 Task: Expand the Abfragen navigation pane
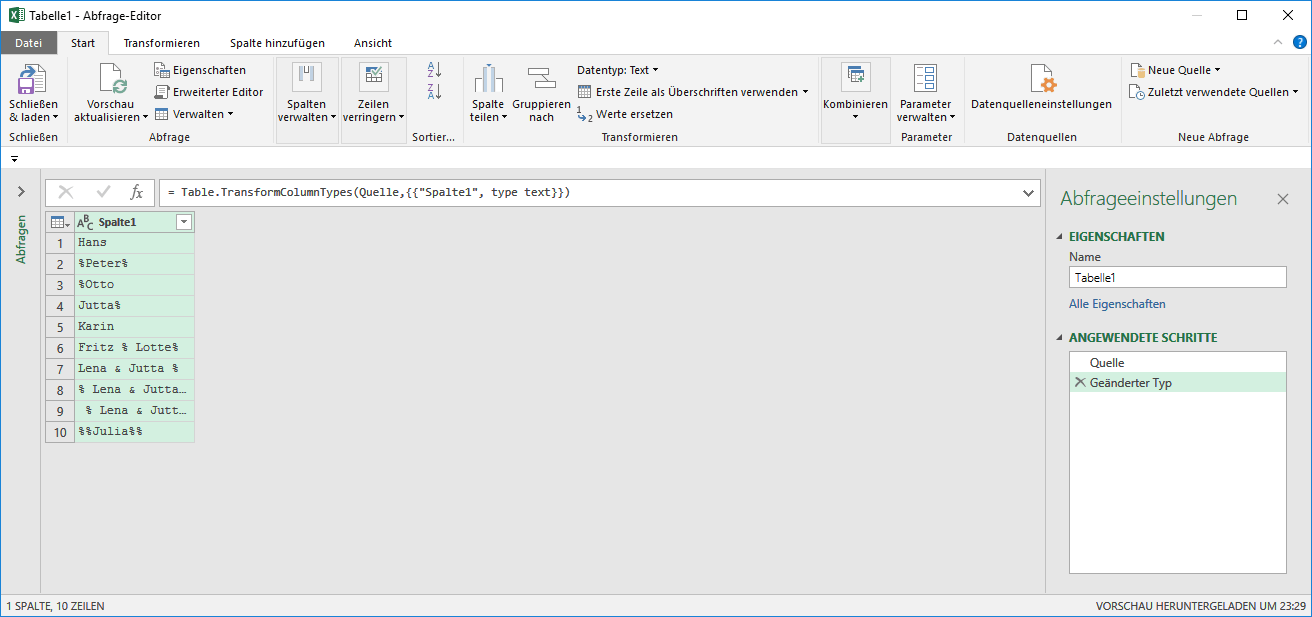(21, 192)
